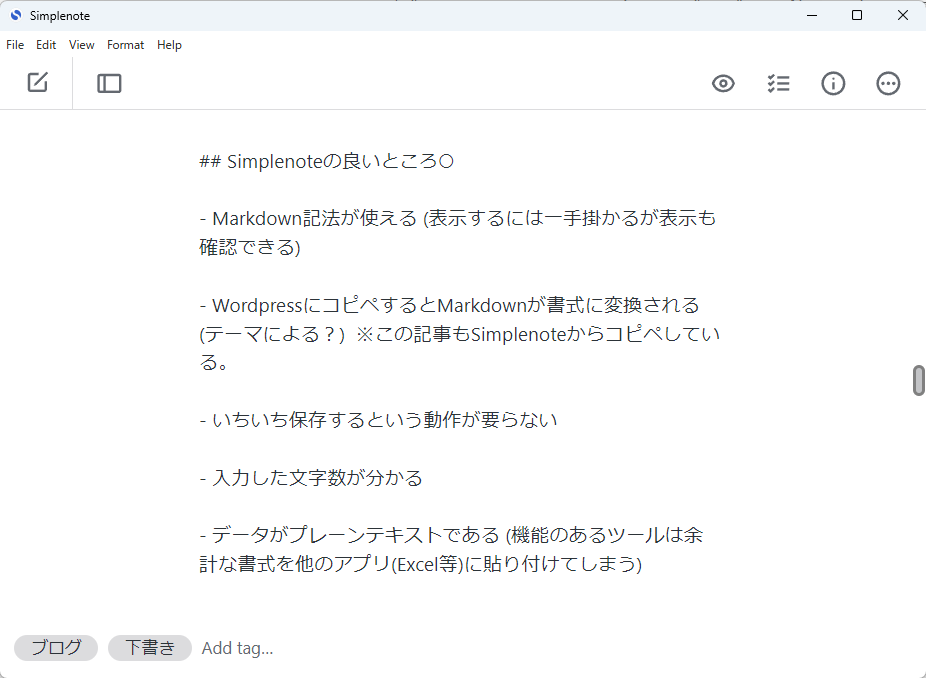Image resolution: width=926 pixels, height=678 pixels.
Task: Click the Add tag input field
Action: pos(237,648)
